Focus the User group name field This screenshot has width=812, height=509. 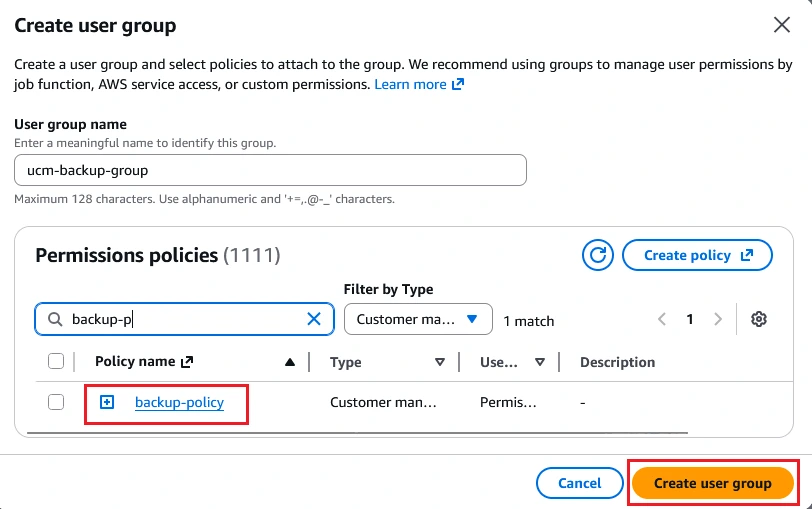click(x=270, y=170)
